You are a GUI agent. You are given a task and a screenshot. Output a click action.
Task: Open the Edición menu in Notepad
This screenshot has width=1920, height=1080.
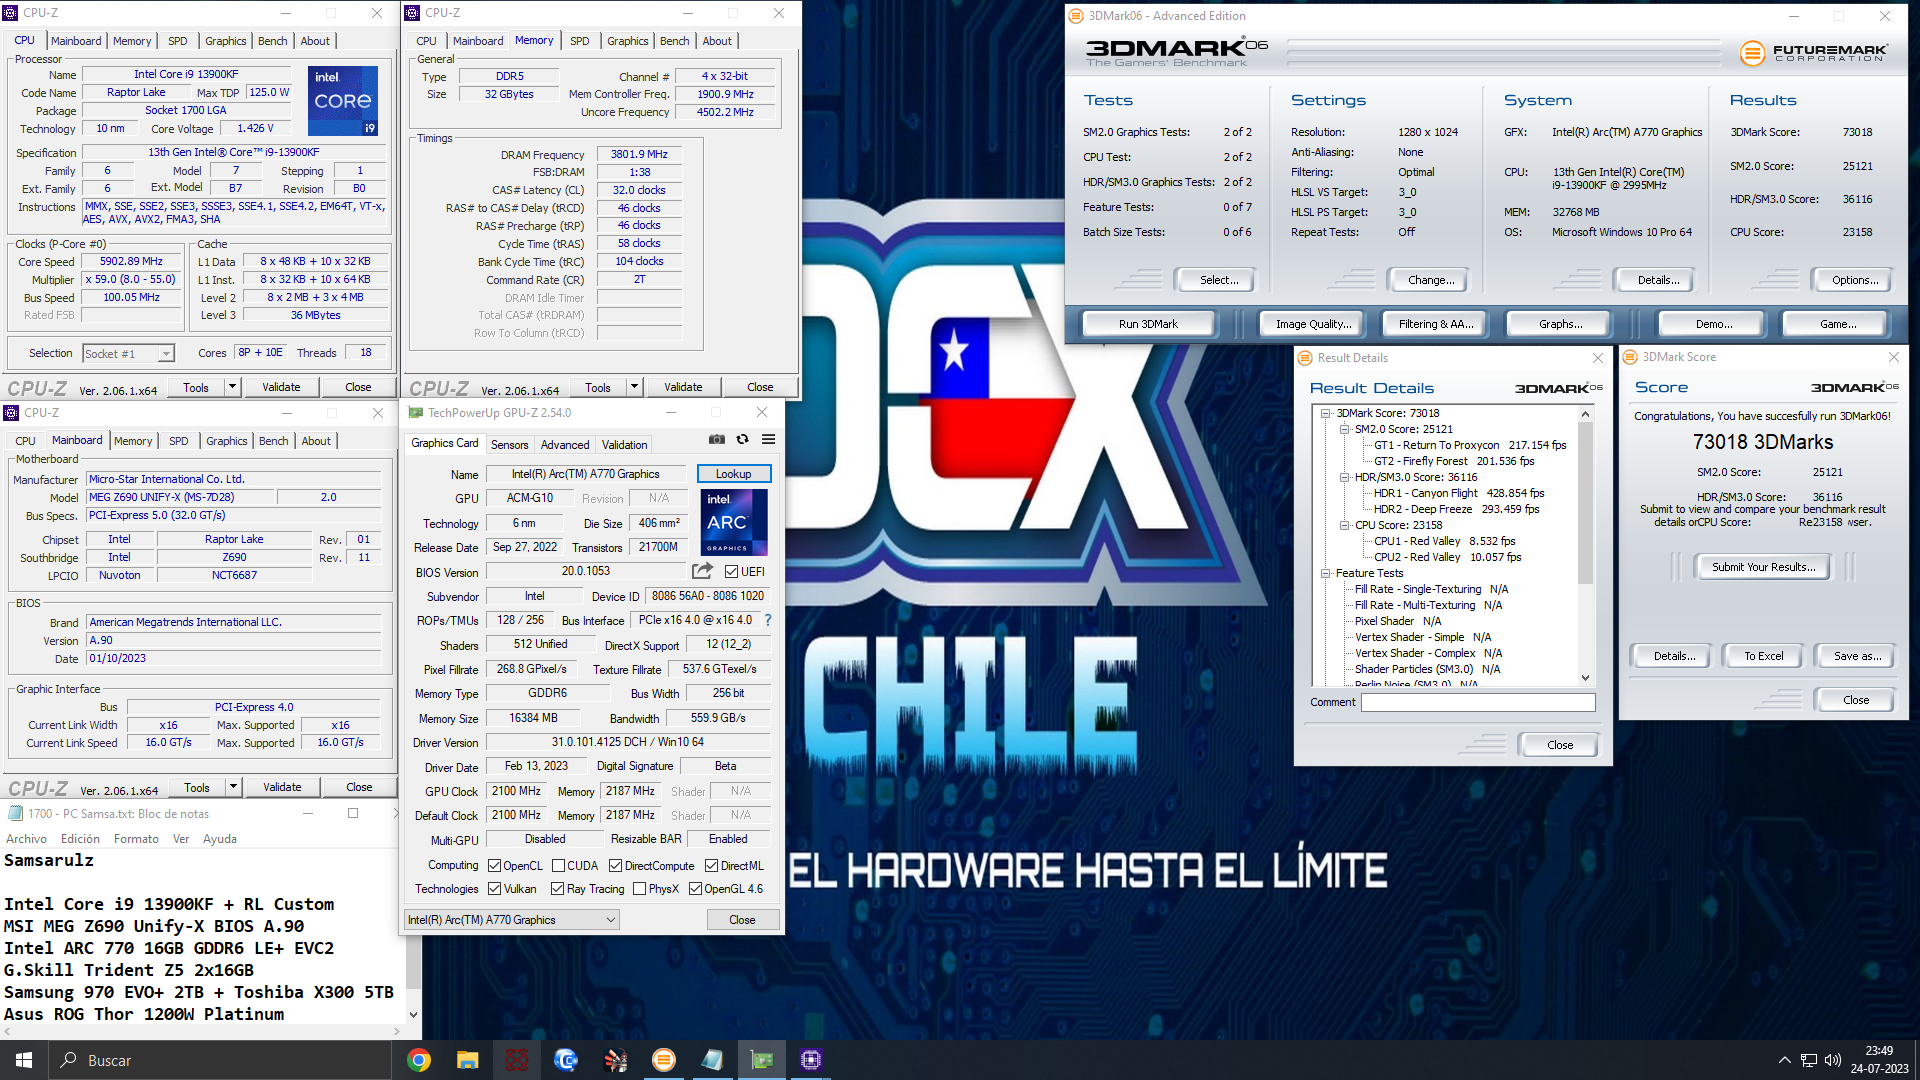pyautogui.click(x=80, y=839)
